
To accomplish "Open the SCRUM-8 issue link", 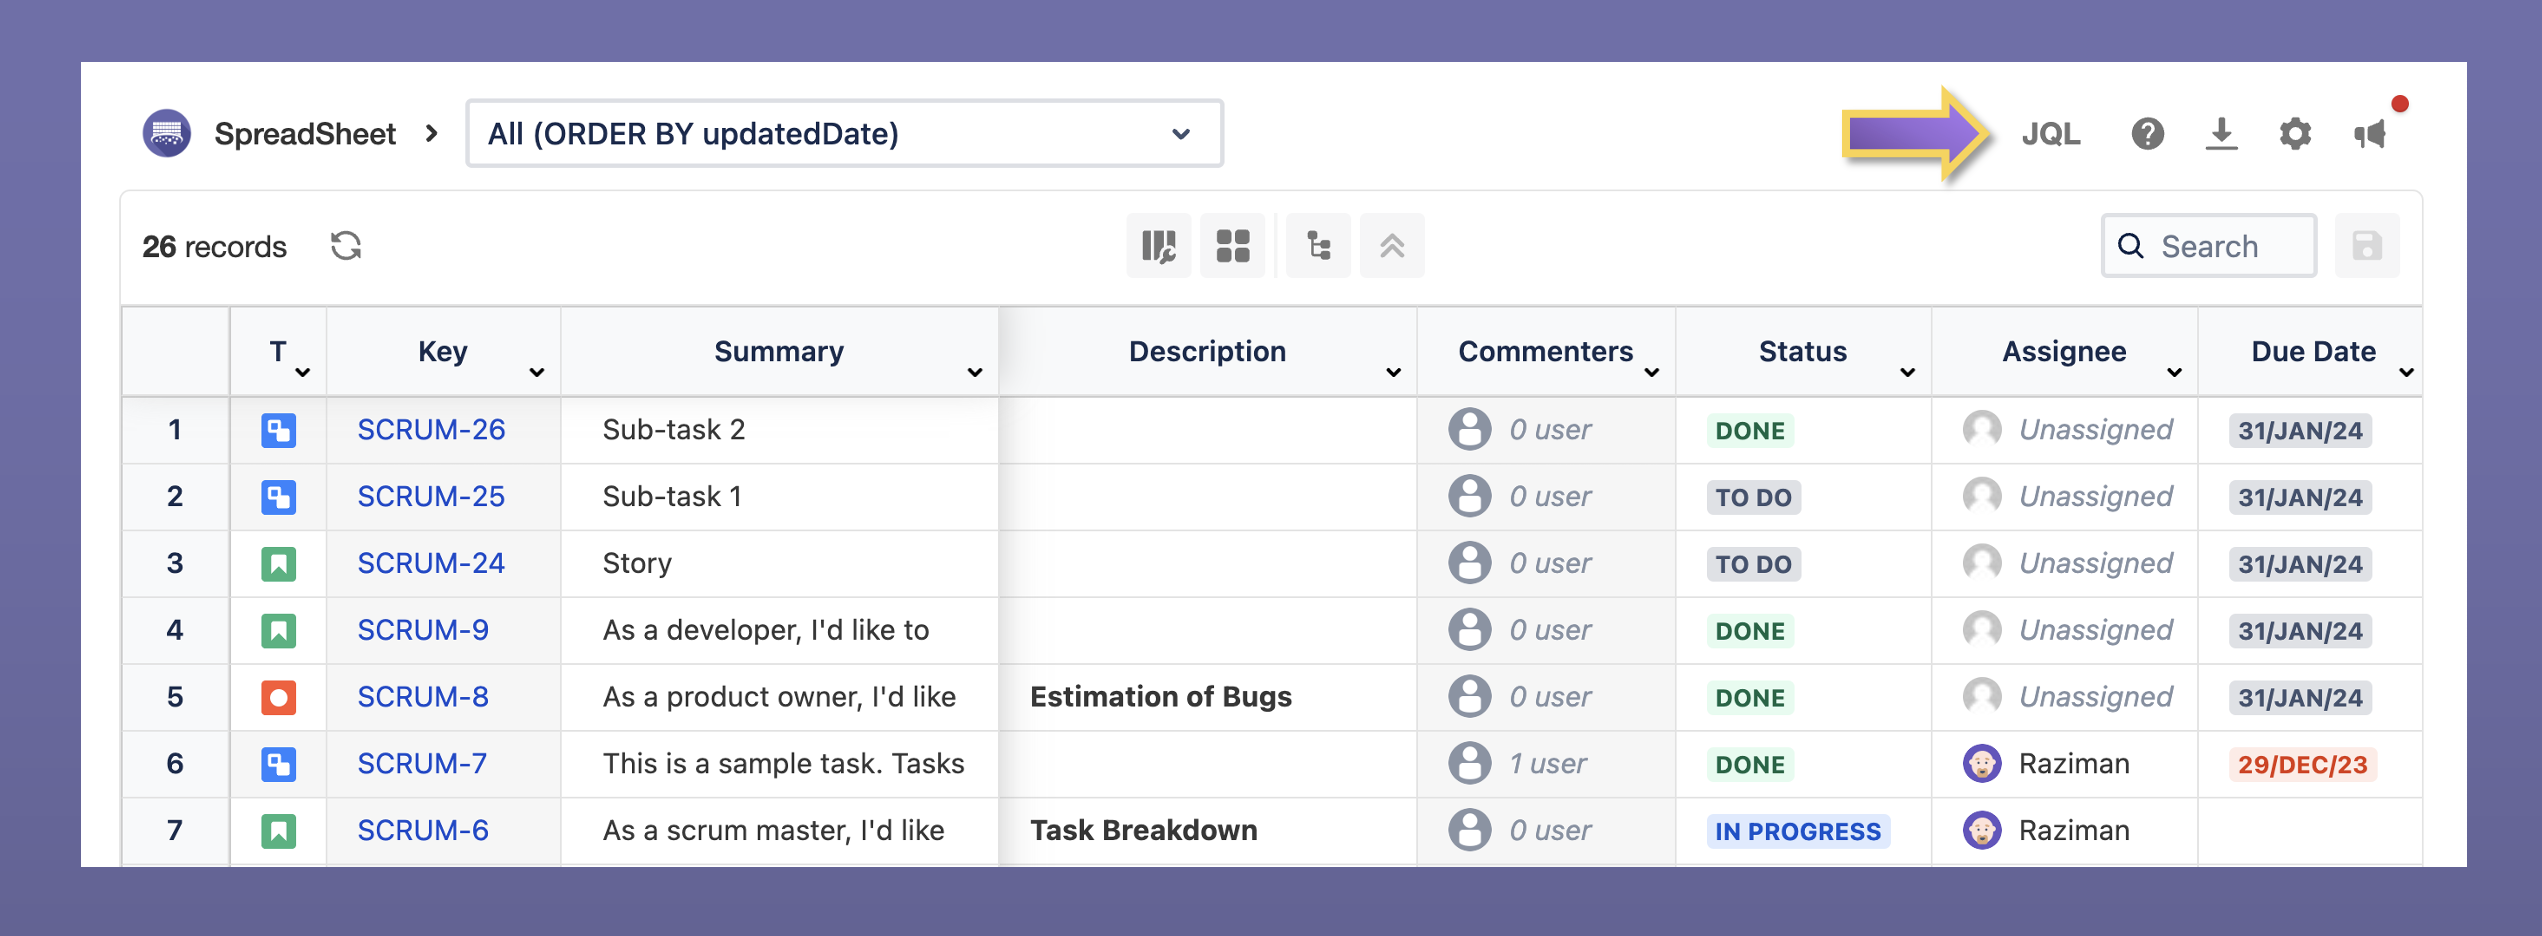I will [421, 697].
